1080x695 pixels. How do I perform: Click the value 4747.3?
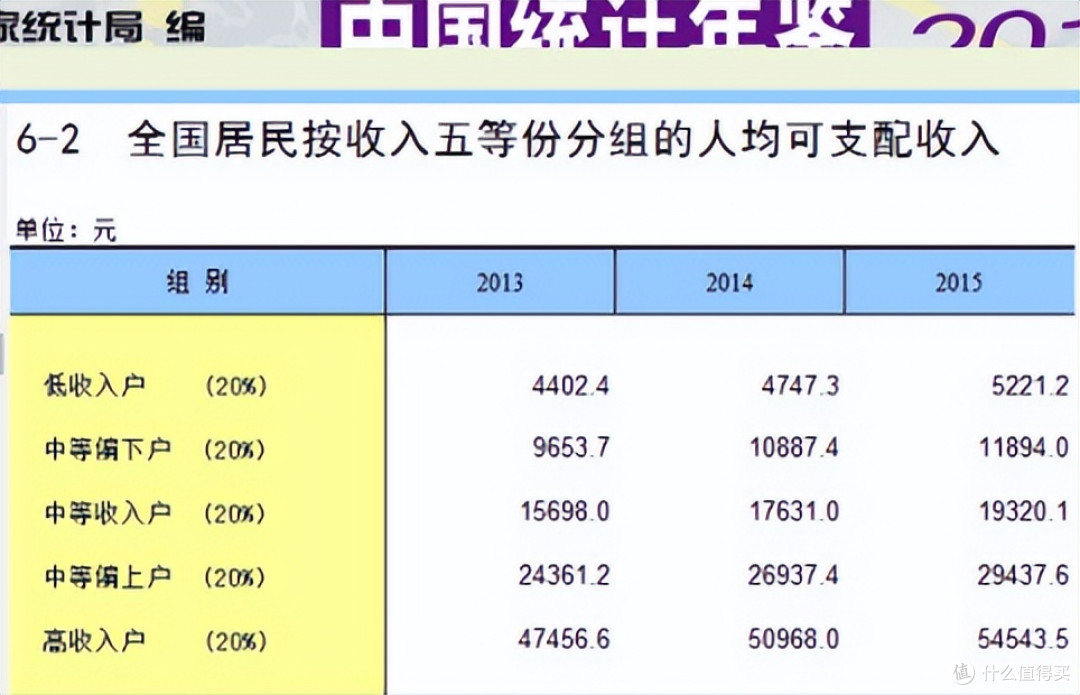(x=800, y=385)
